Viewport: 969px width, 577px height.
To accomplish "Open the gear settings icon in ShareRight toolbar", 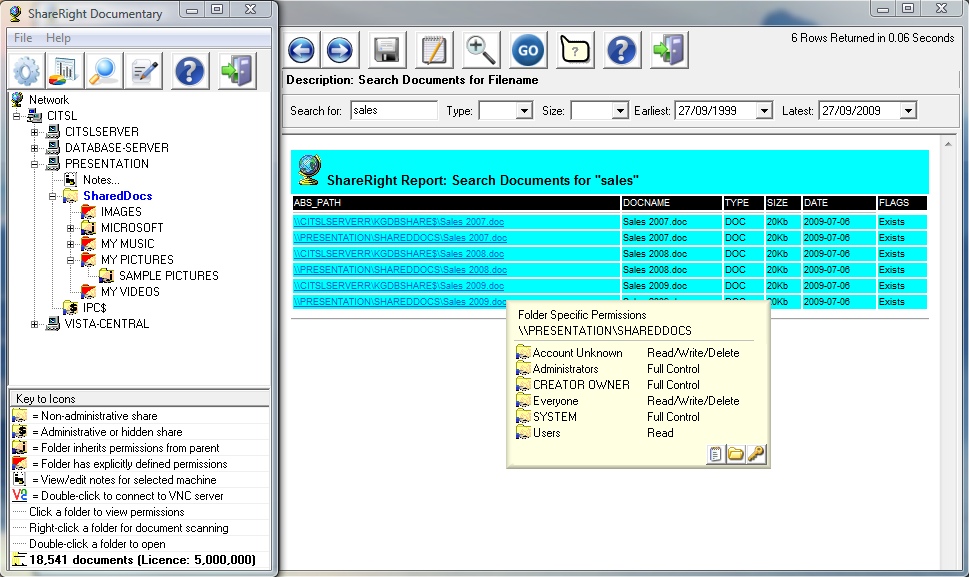I will pyautogui.click(x=26, y=71).
